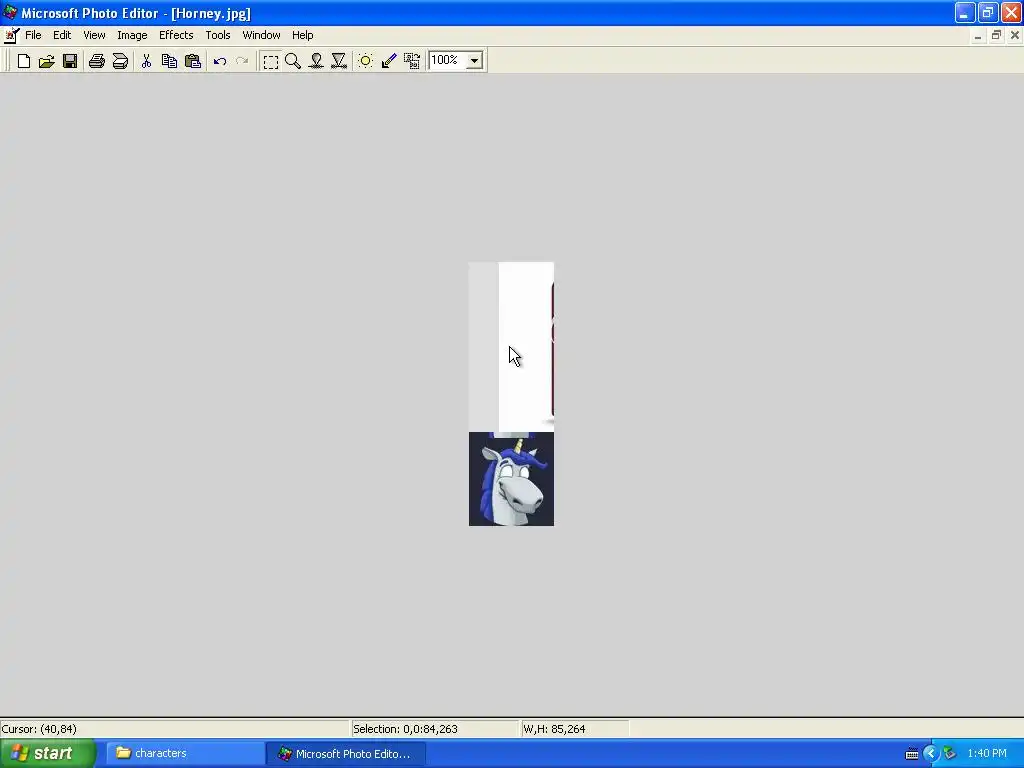Switch to characters folder taskbar button
This screenshot has height=768, width=1024.
pos(184,754)
